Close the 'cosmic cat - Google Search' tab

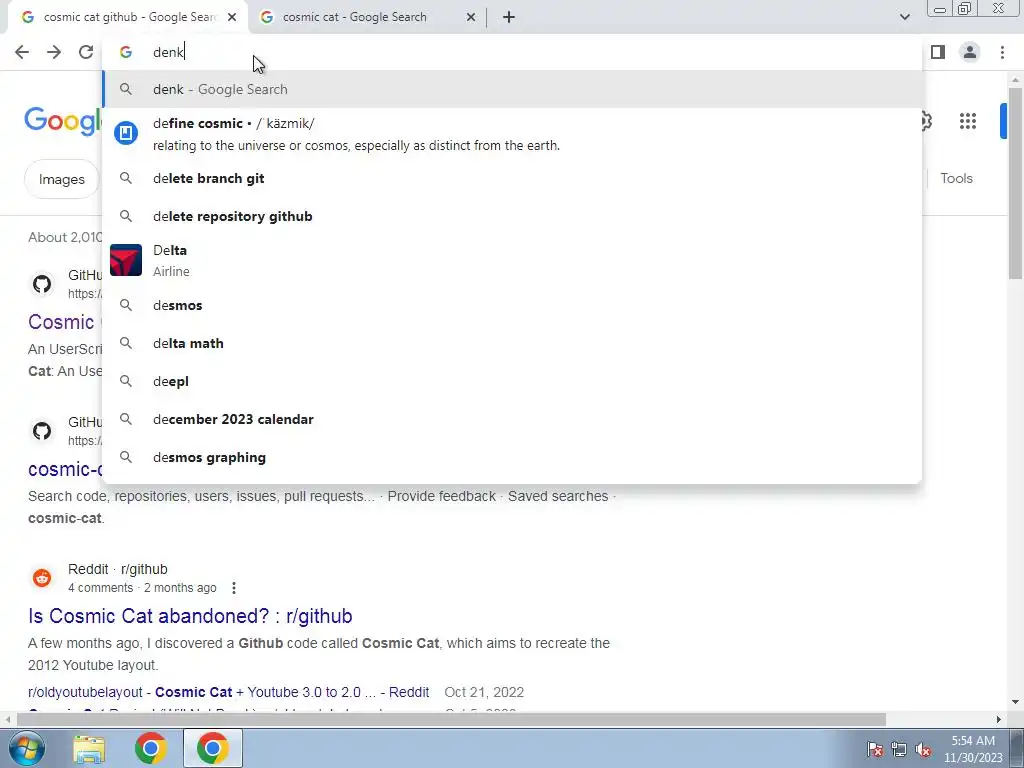(471, 18)
